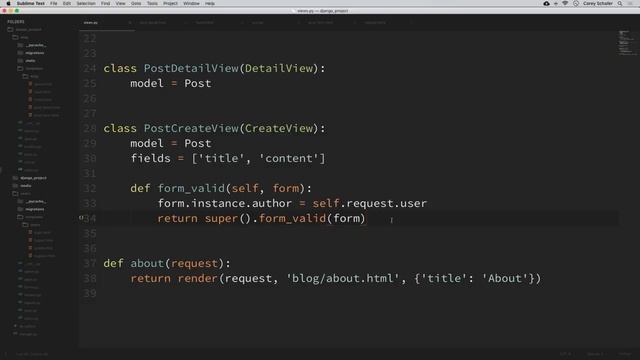640x360 pixels.
Task: Open the Sublime Text application menu
Action: [x=31, y=3]
